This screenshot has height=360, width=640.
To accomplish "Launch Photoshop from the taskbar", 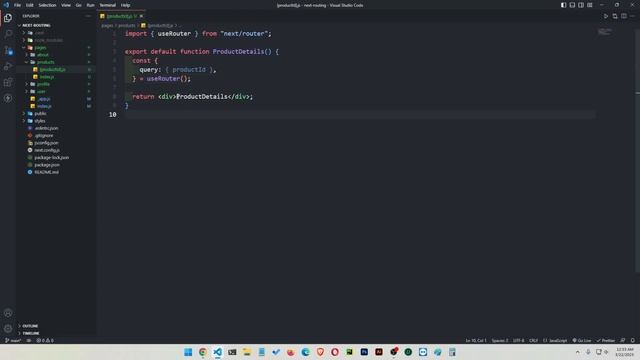I will 364,352.
